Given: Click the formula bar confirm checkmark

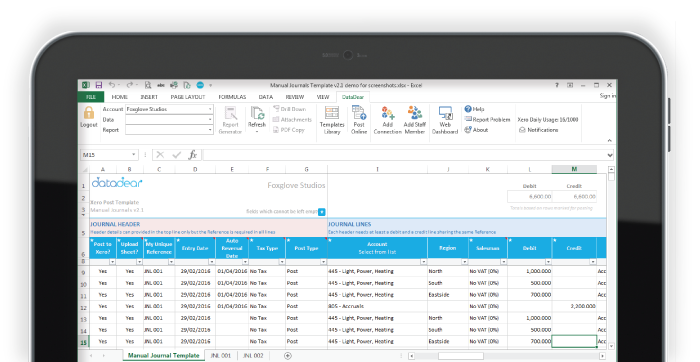Looking at the screenshot, I should click(177, 155).
